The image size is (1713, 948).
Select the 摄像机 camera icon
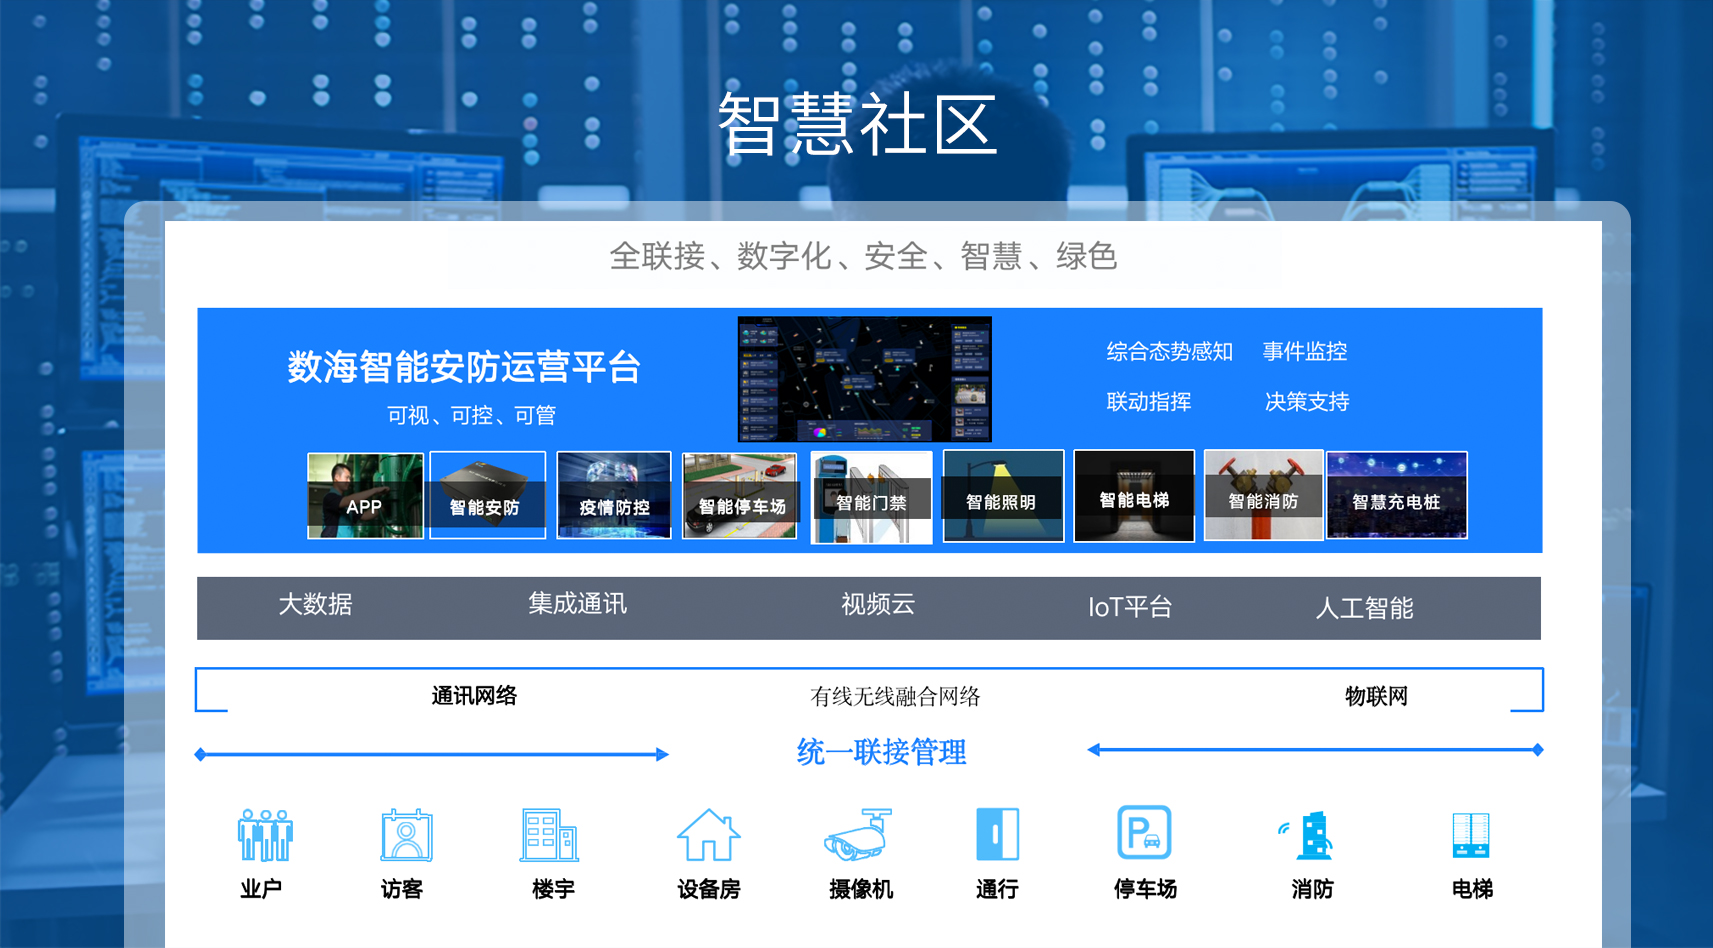click(858, 835)
